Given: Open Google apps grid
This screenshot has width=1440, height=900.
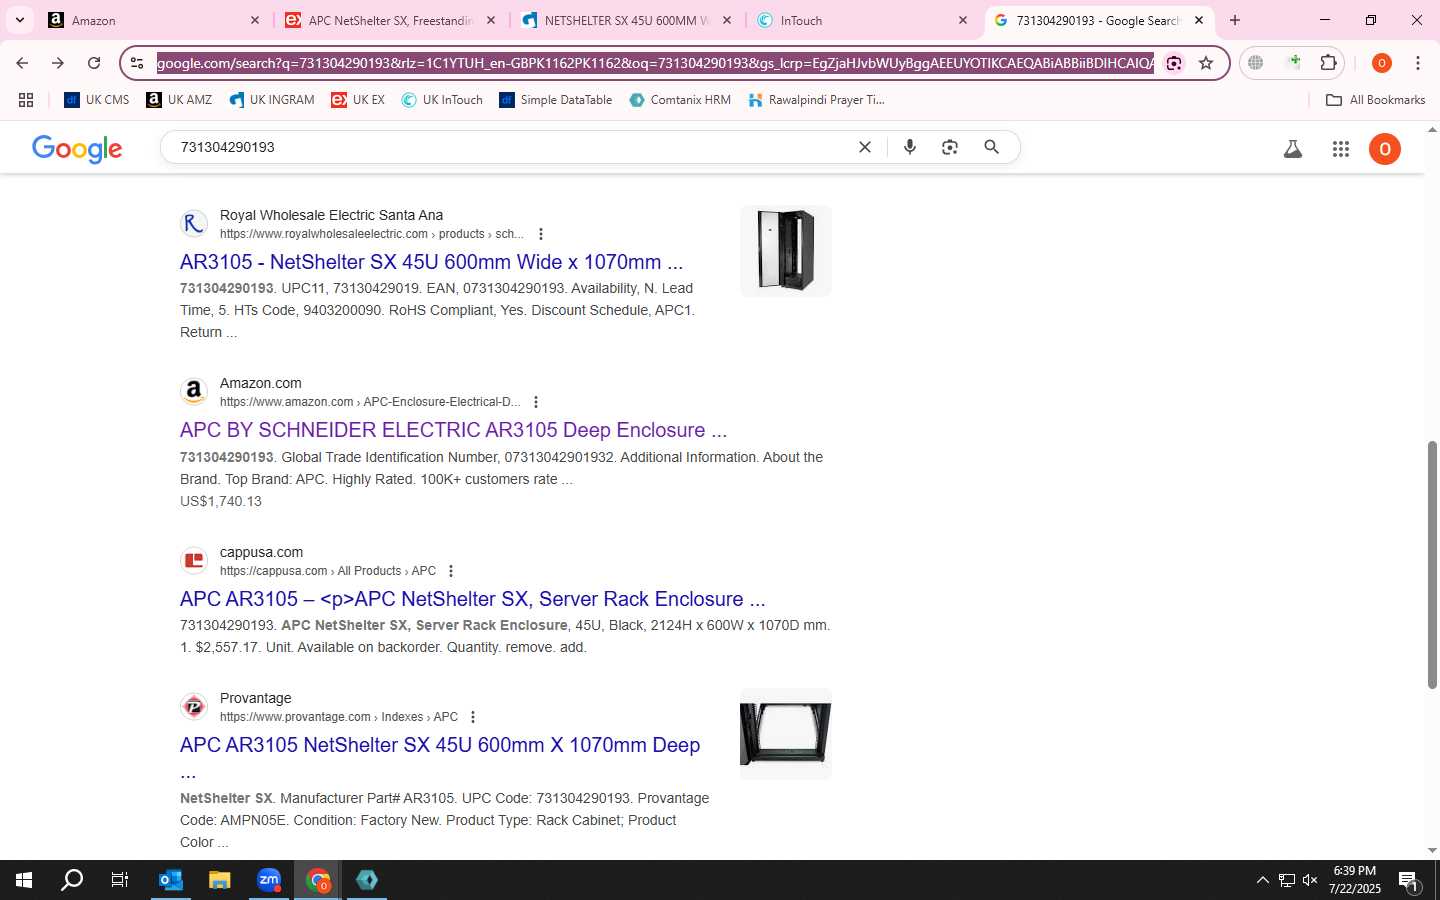Looking at the screenshot, I should pyautogui.click(x=1341, y=149).
